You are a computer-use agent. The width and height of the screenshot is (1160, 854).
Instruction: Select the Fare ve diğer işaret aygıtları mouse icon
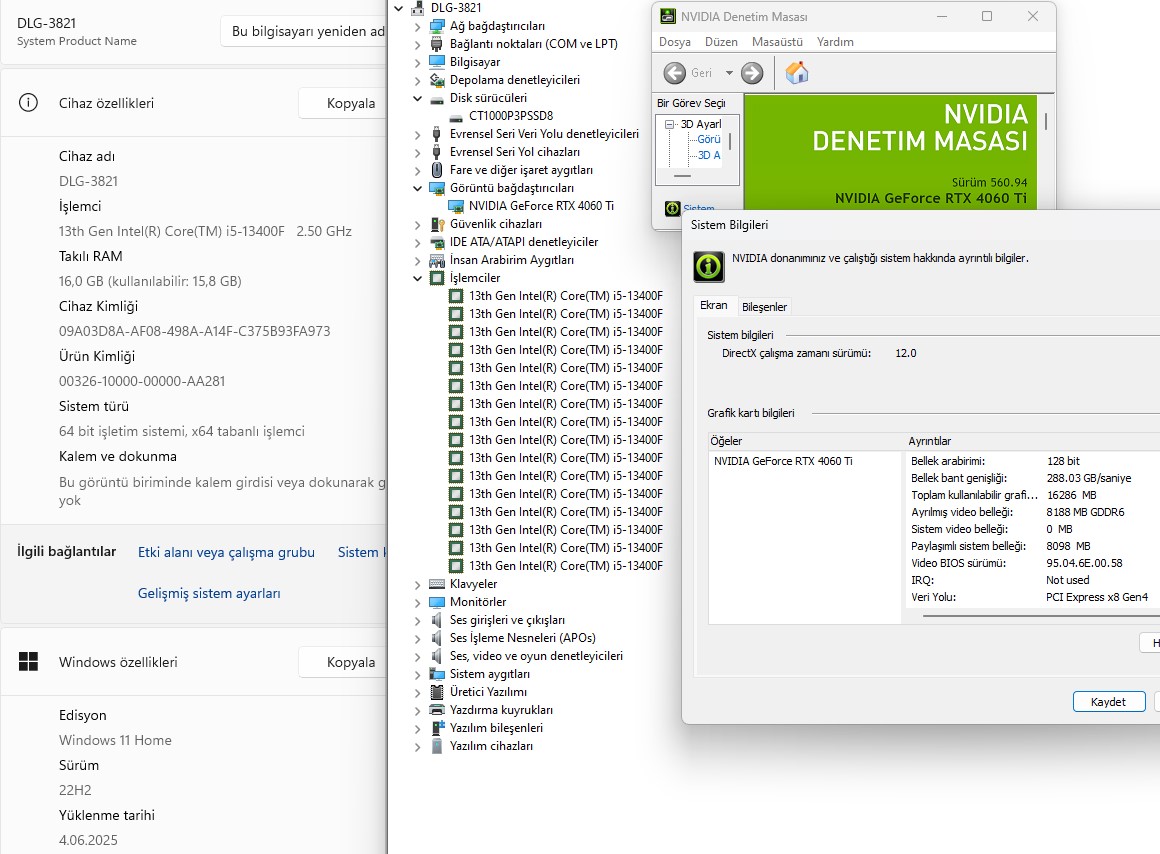pyautogui.click(x=437, y=170)
